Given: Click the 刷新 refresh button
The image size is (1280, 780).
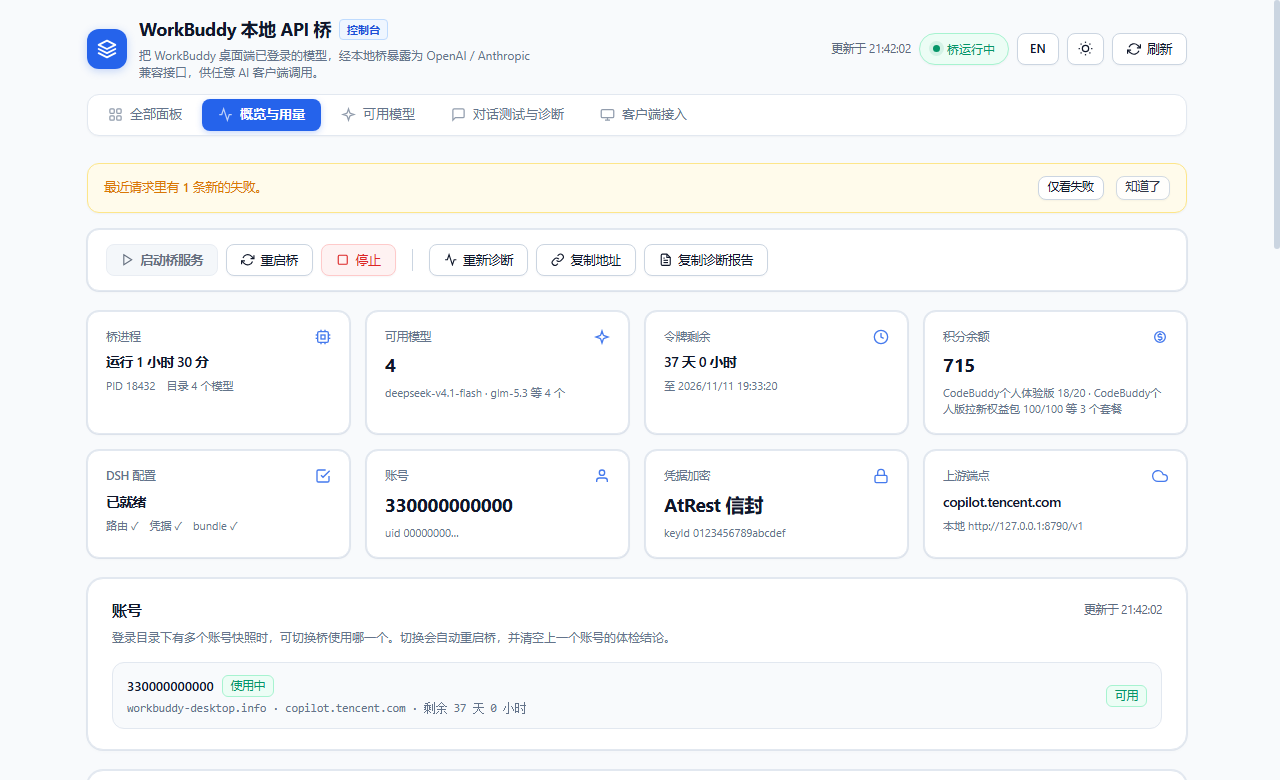Looking at the screenshot, I should (x=1149, y=49).
